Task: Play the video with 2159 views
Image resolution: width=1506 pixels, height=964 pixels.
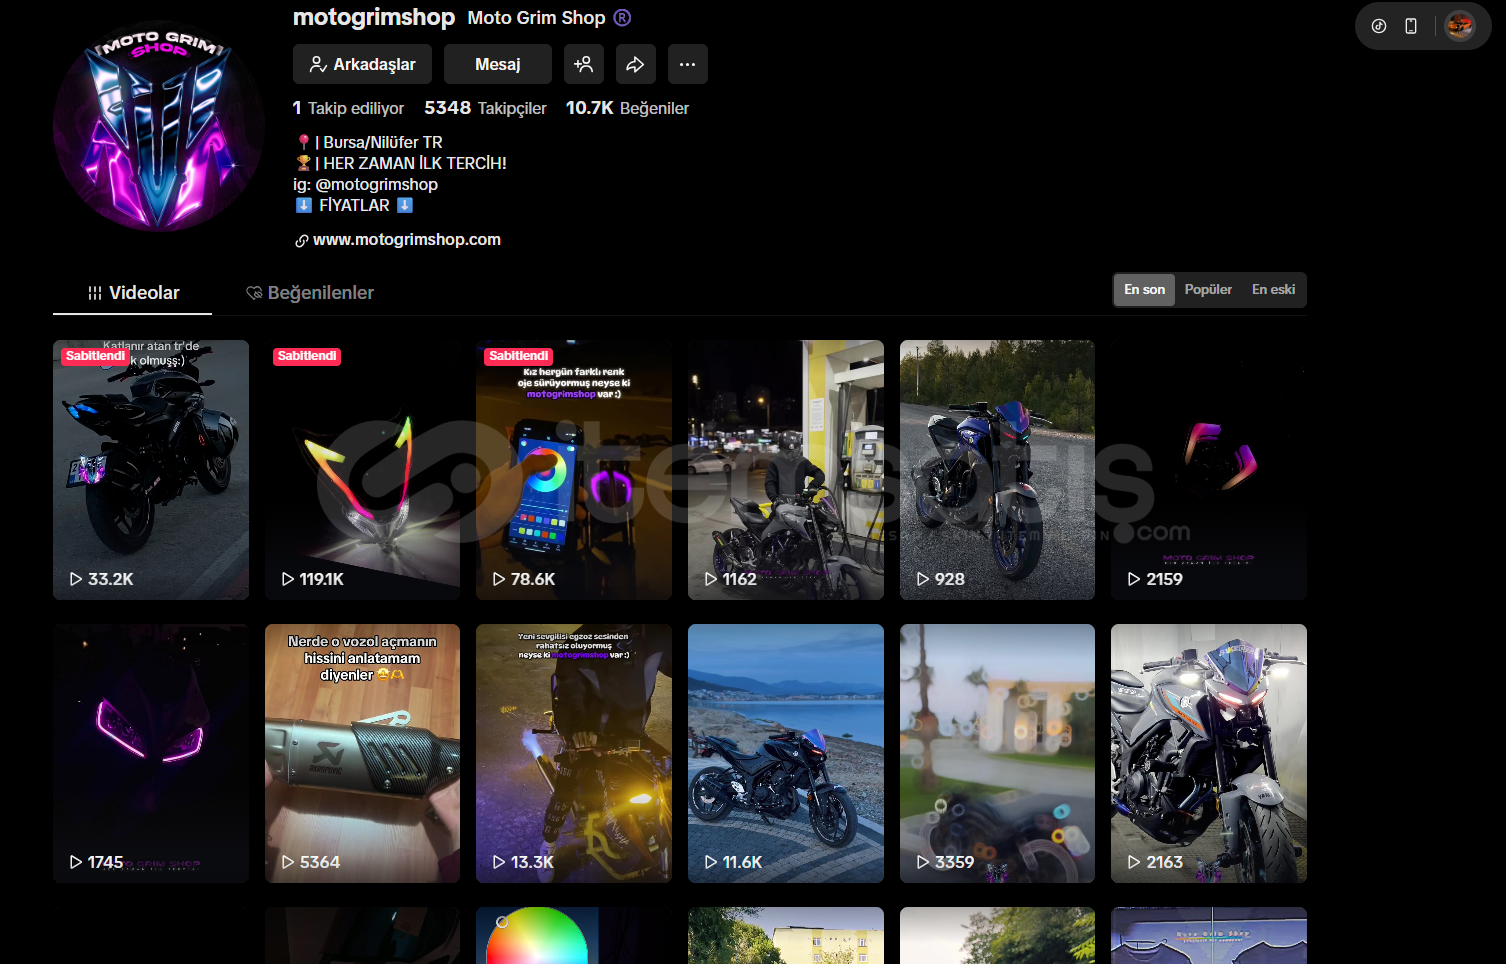Action: tap(1209, 470)
